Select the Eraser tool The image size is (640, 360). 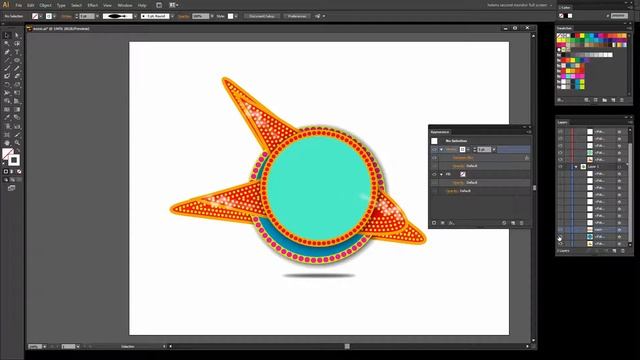tap(17, 76)
